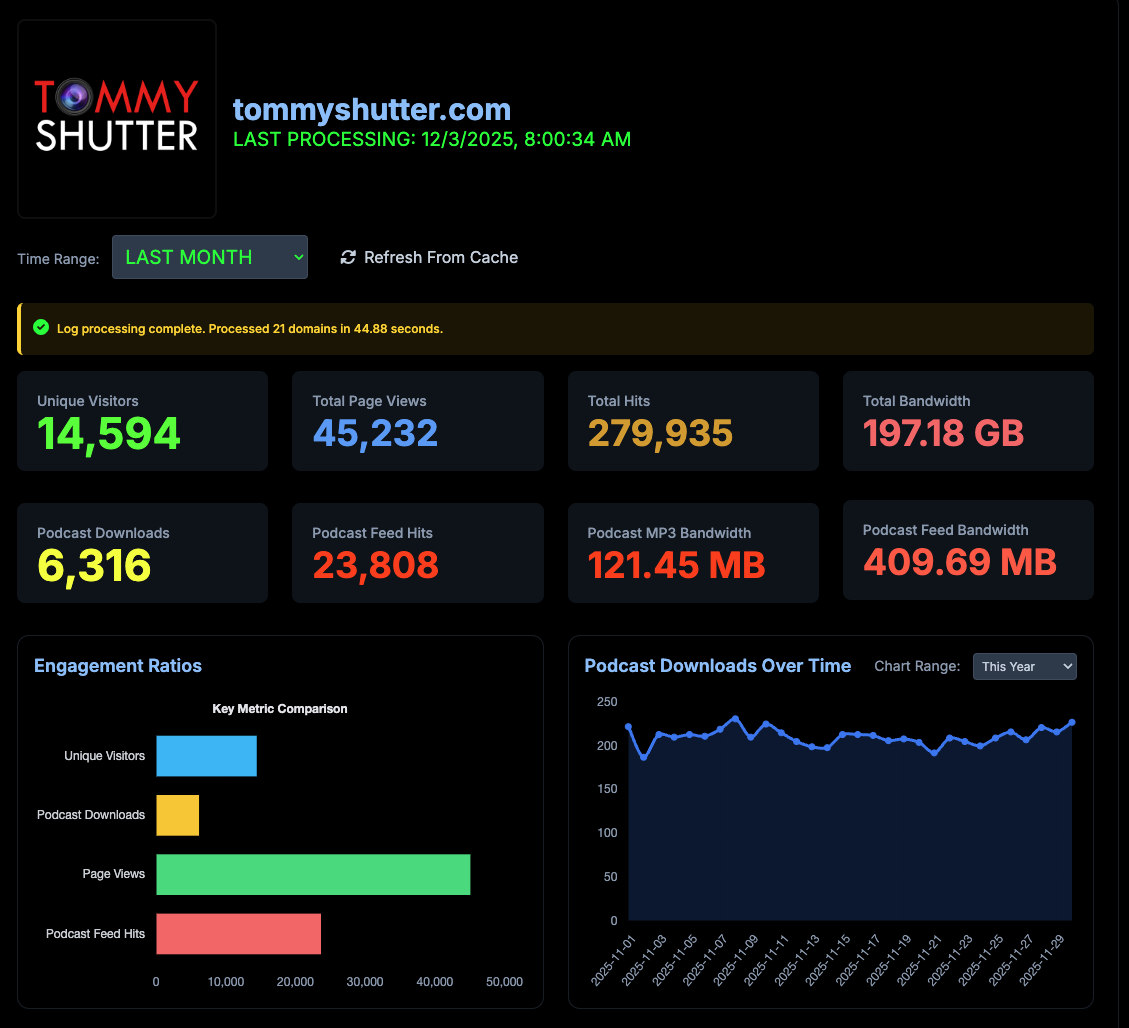Click the Tommy Shutter logo image
Viewport: 1129px width, 1028px height.
(117, 118)
